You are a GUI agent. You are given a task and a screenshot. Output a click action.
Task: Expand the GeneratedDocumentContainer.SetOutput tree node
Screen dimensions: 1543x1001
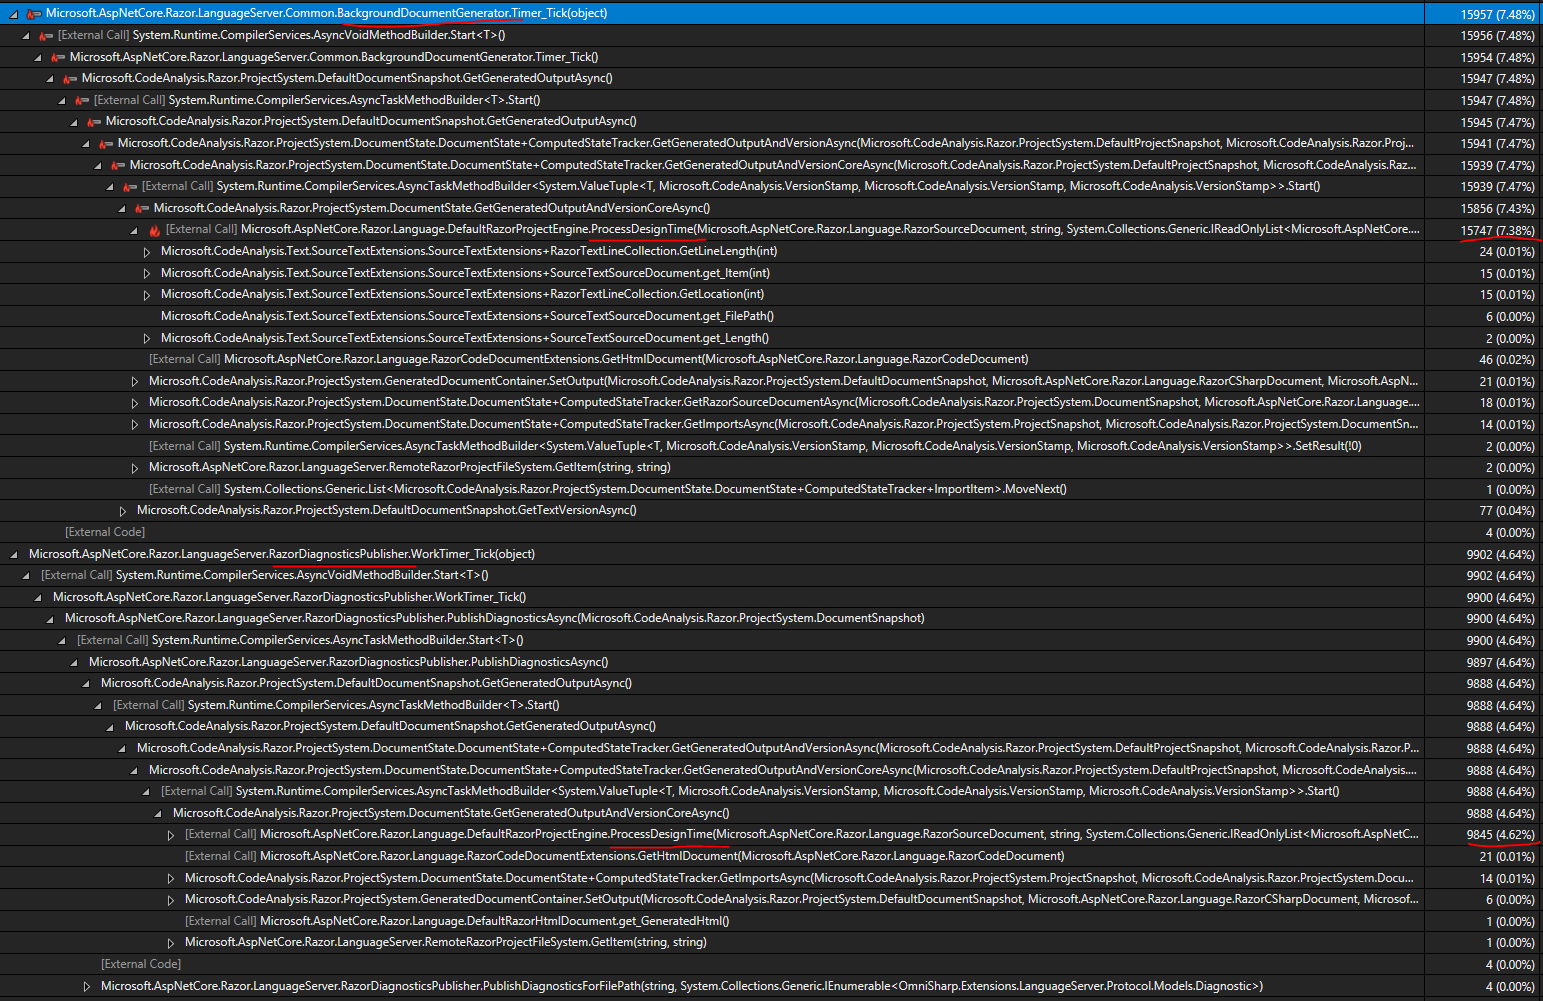click(x=135, y=380)
